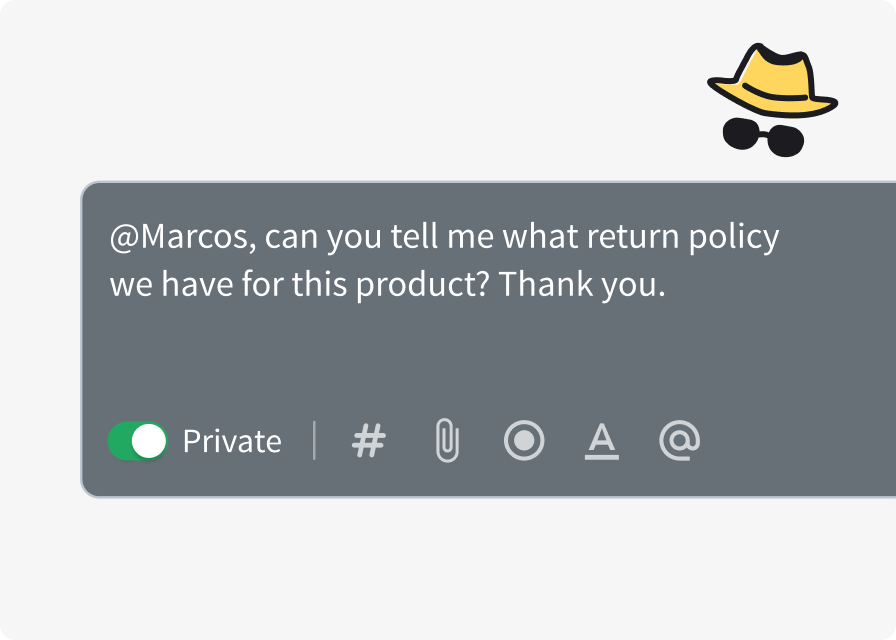Click the vertical divider beside Private
The image size is (896, 640).
coord(315,441)
